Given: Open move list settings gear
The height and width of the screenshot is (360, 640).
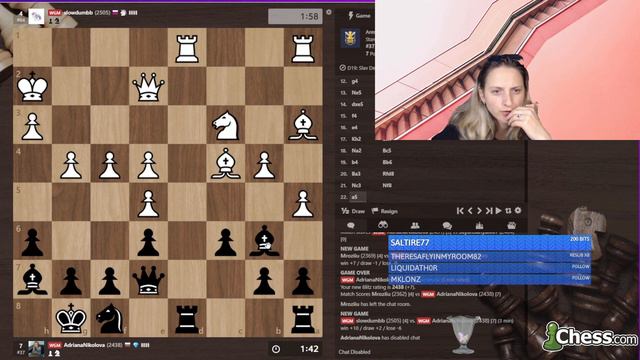Looking at the screenshot, I should 518,210.
